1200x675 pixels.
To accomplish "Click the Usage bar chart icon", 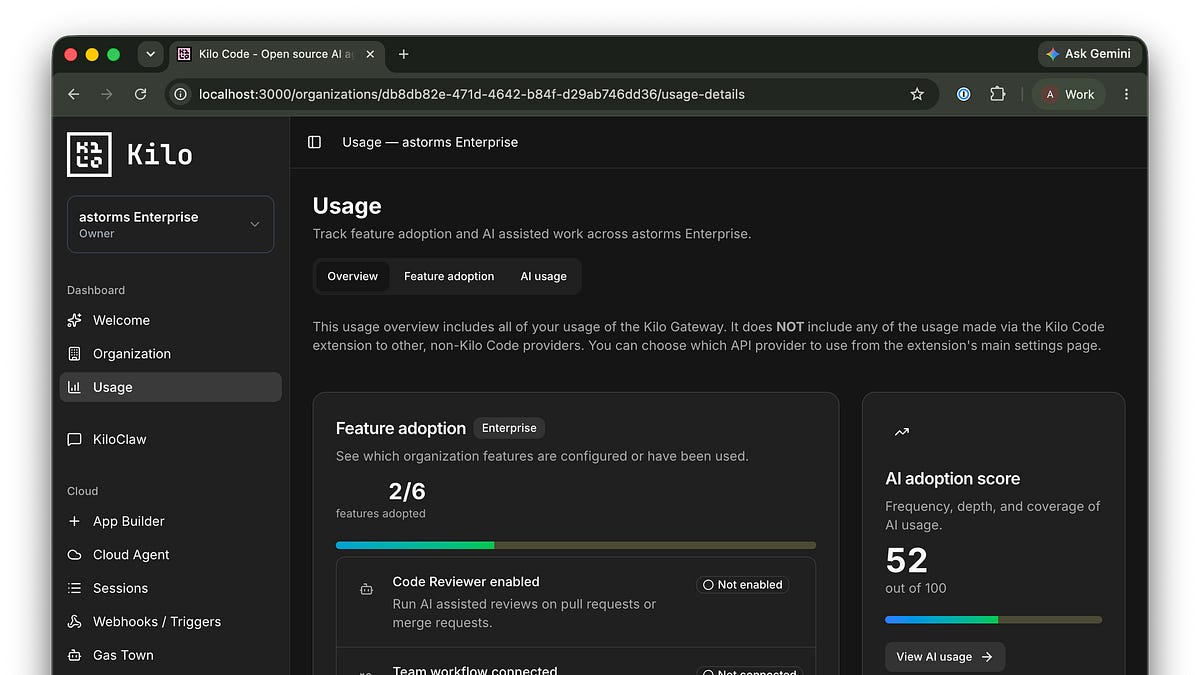I will [x=74, y=387].
